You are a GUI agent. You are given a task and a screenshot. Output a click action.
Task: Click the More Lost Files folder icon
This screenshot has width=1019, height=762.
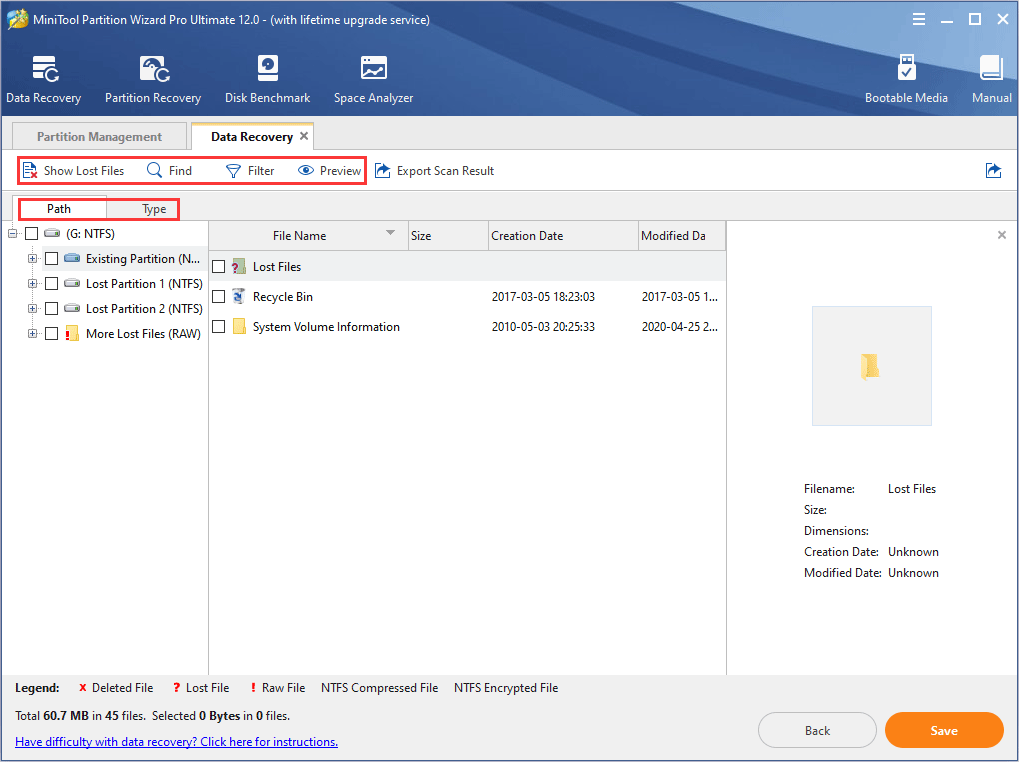(71, 333)
